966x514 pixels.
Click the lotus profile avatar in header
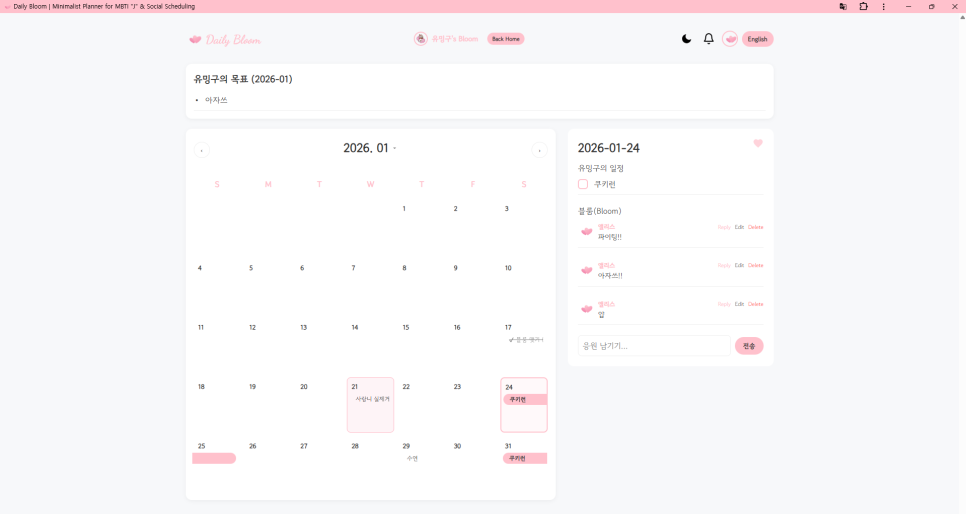(730, 39)
